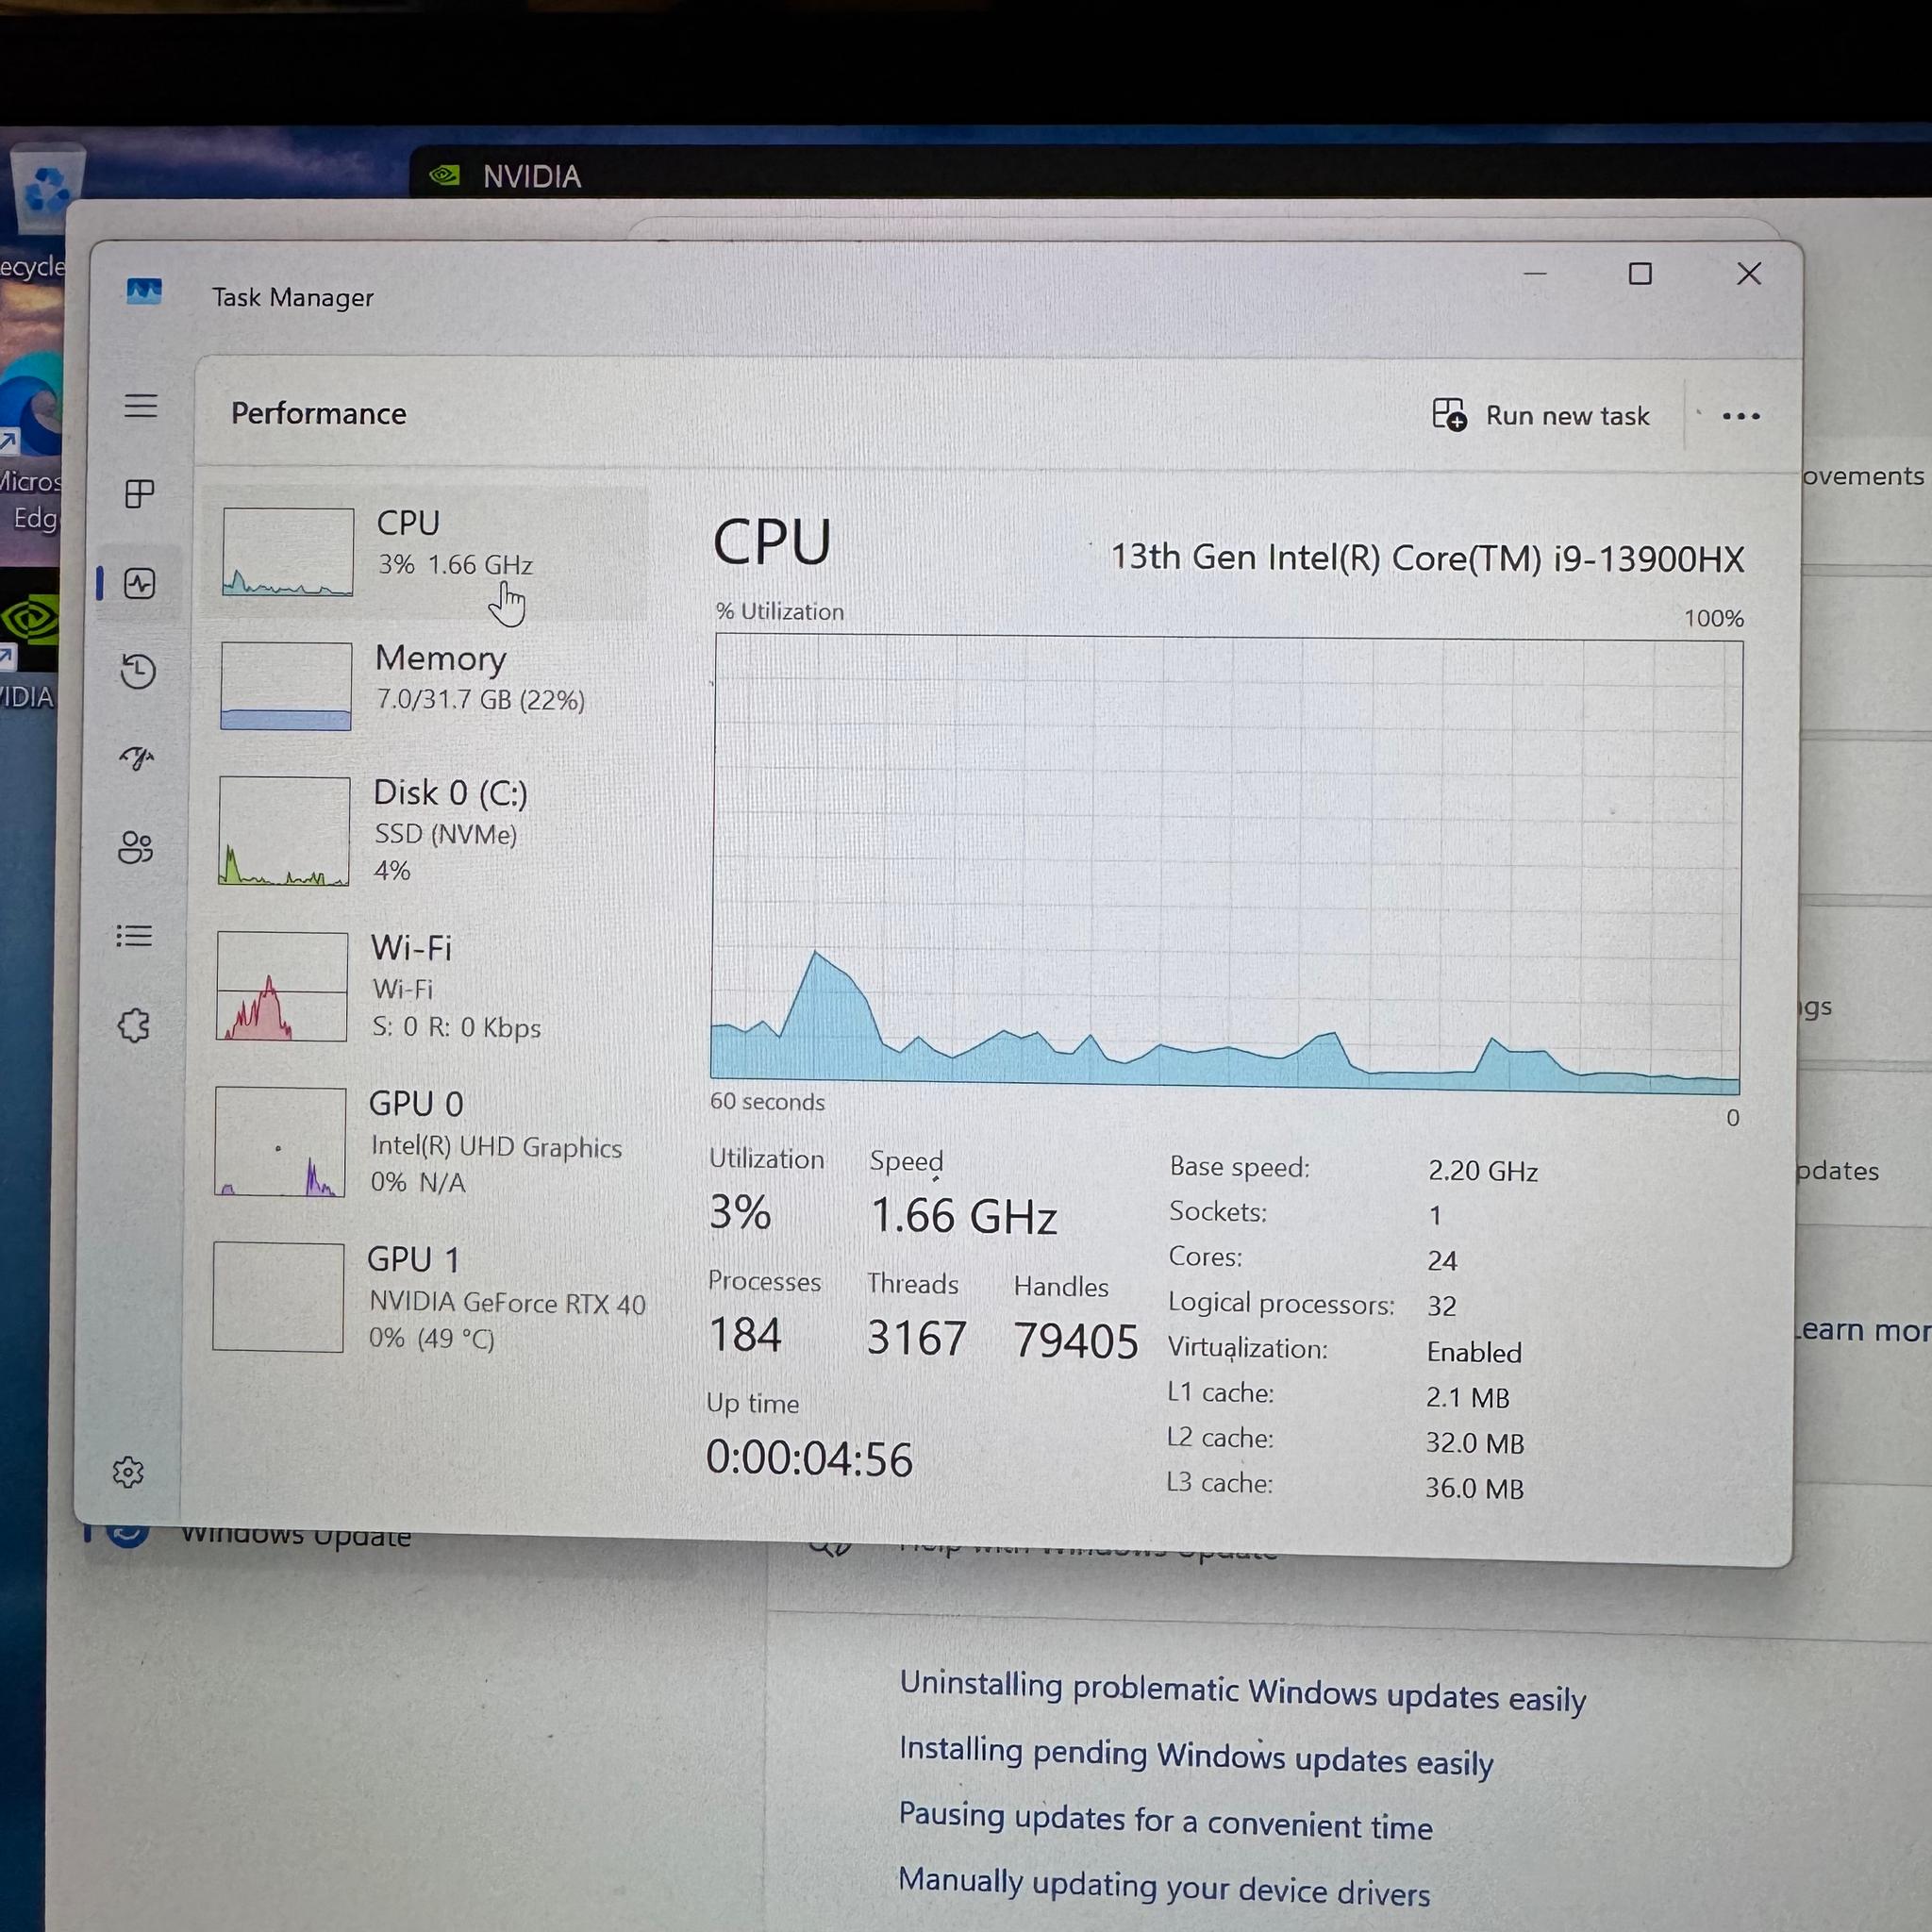Open the Details list icon in sidebar
The image size is (1932, 1932).
(x=134, y=936)
